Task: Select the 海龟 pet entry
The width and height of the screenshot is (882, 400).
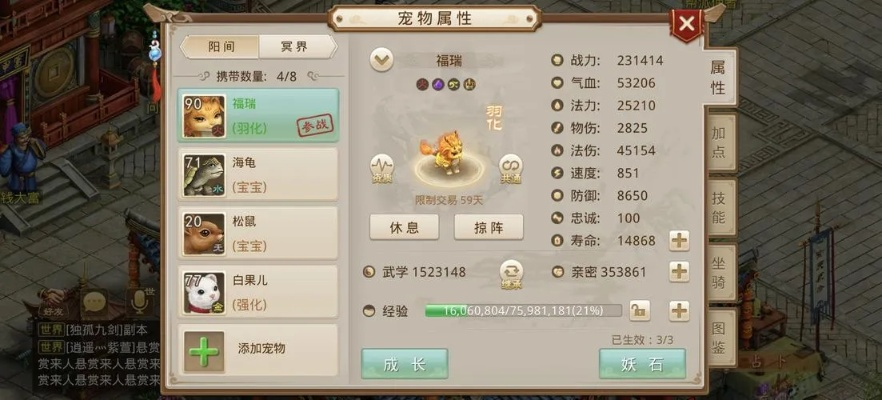Action: pos(258,174)
